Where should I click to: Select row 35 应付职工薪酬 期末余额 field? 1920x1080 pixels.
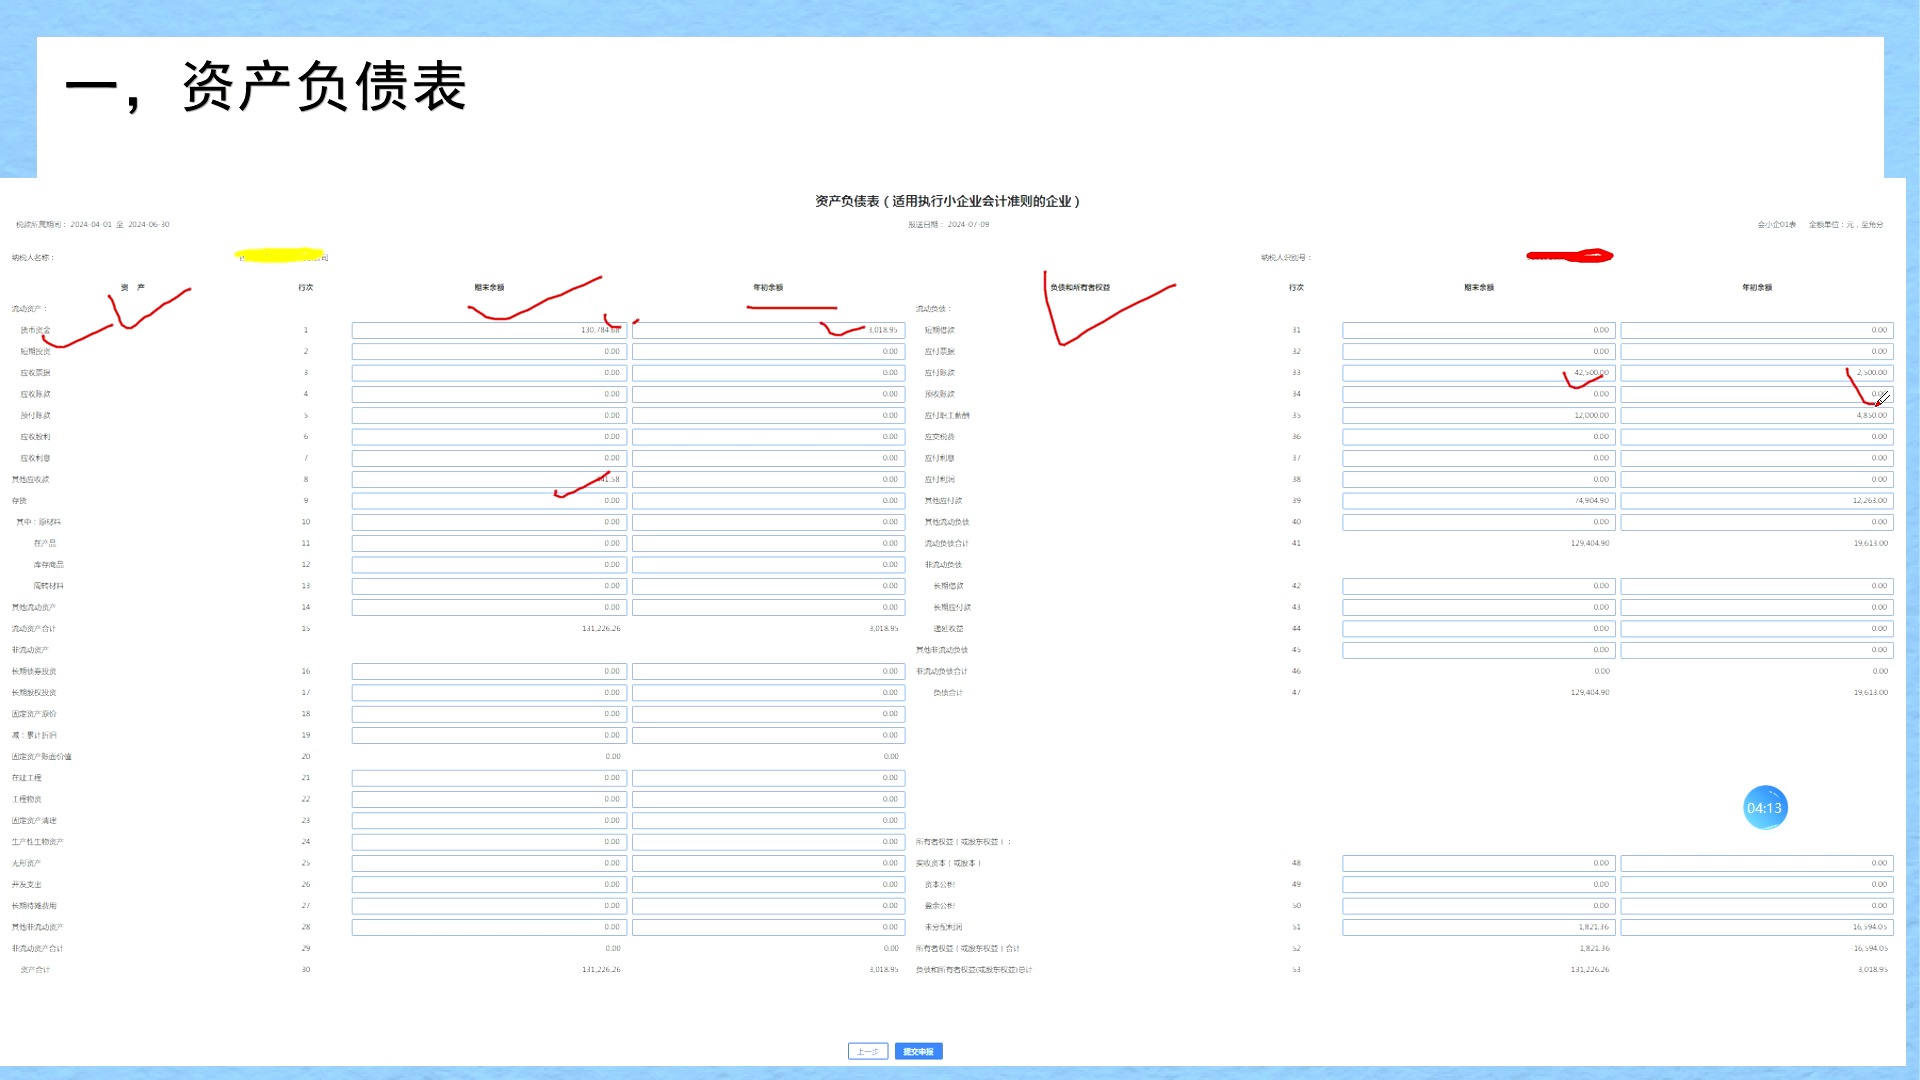(x=1479, y=416)
